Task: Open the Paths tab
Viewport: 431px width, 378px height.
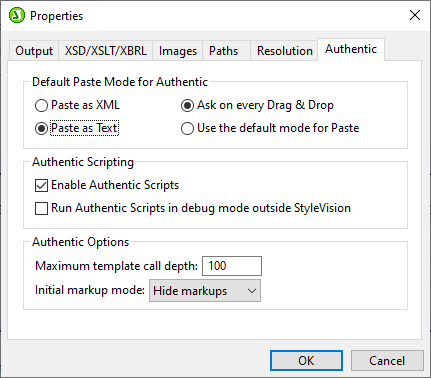Action: point(223,51)
